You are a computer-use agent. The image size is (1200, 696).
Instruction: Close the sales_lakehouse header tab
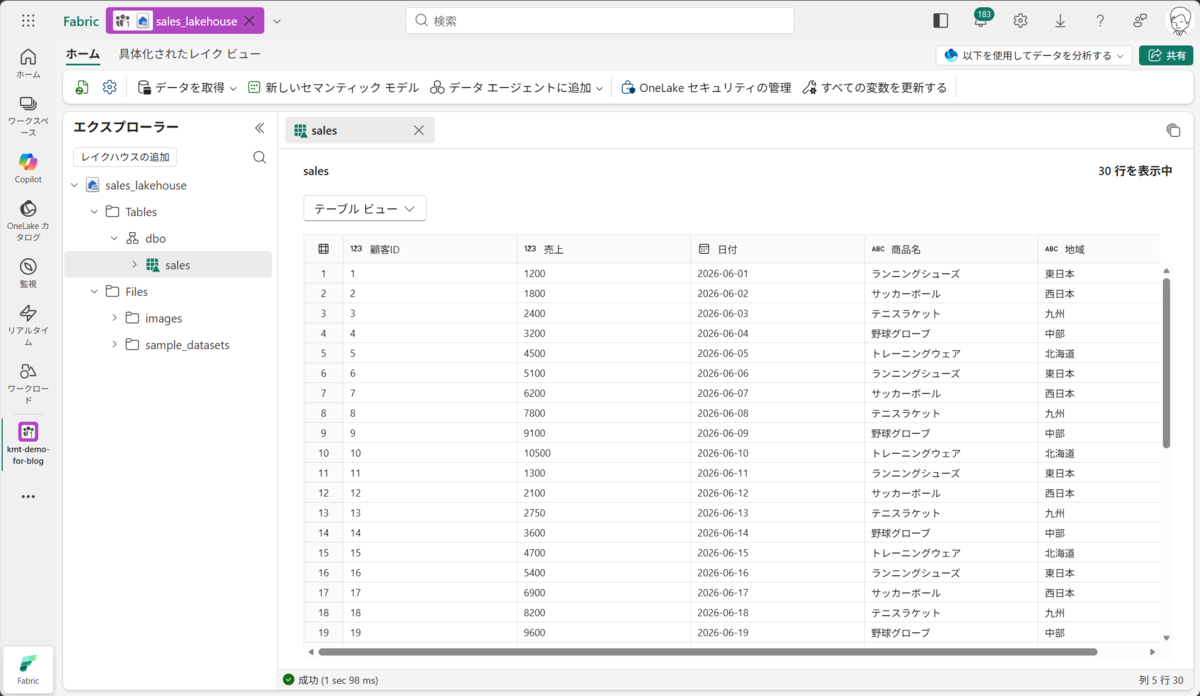tap(249, 21)
